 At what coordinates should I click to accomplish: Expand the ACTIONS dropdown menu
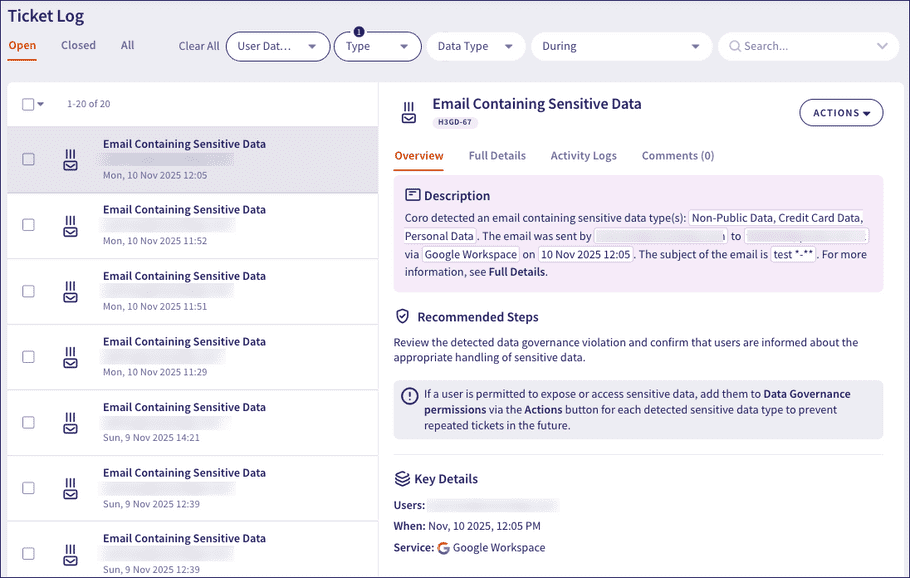click(x=840, y=112)
